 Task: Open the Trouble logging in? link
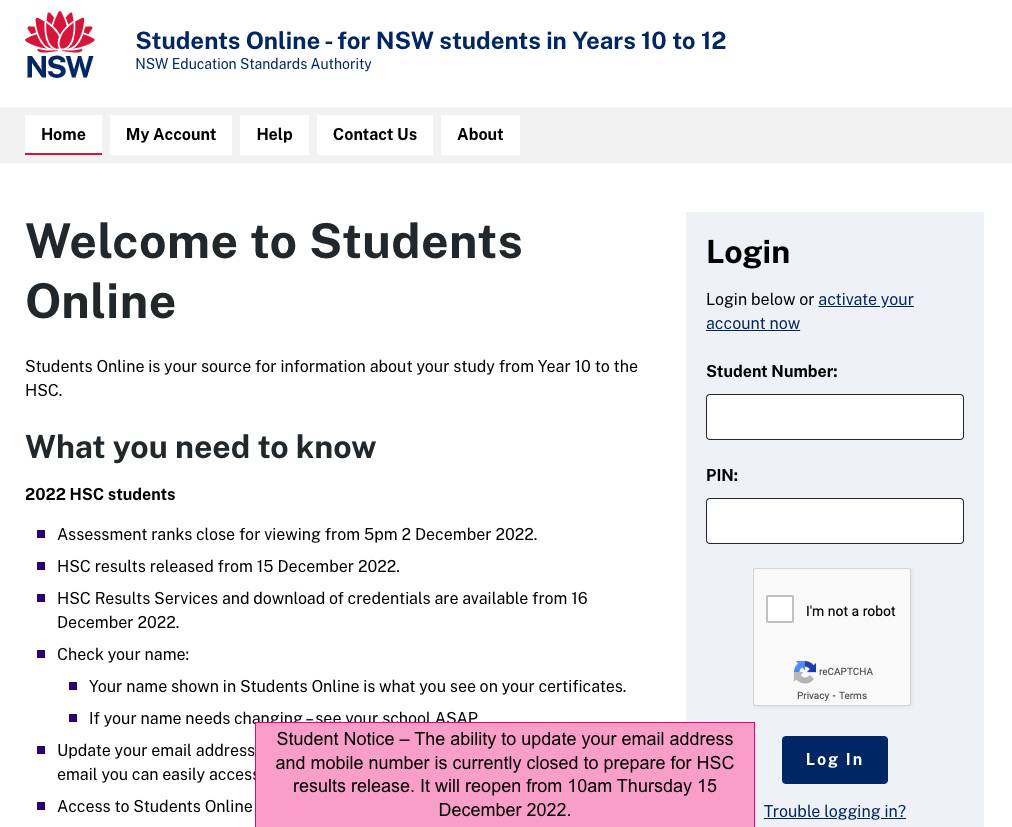835,811
